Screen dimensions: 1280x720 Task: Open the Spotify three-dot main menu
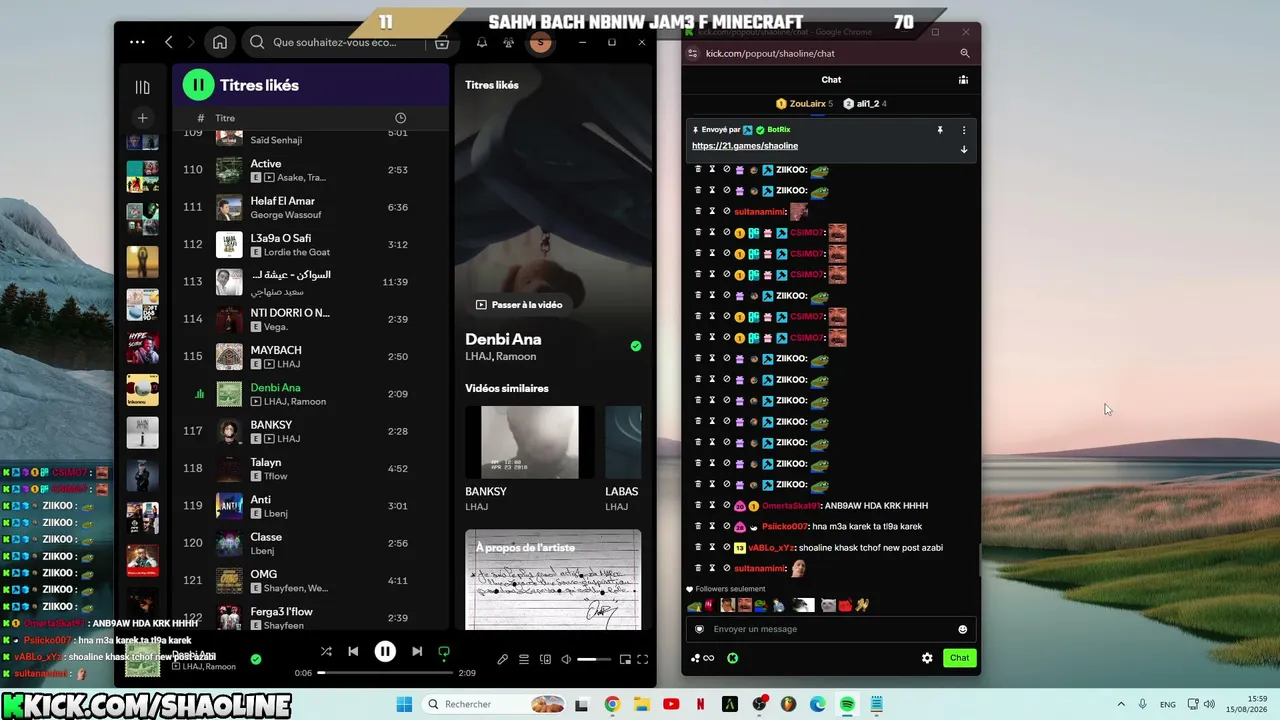[x=137, y=42]
